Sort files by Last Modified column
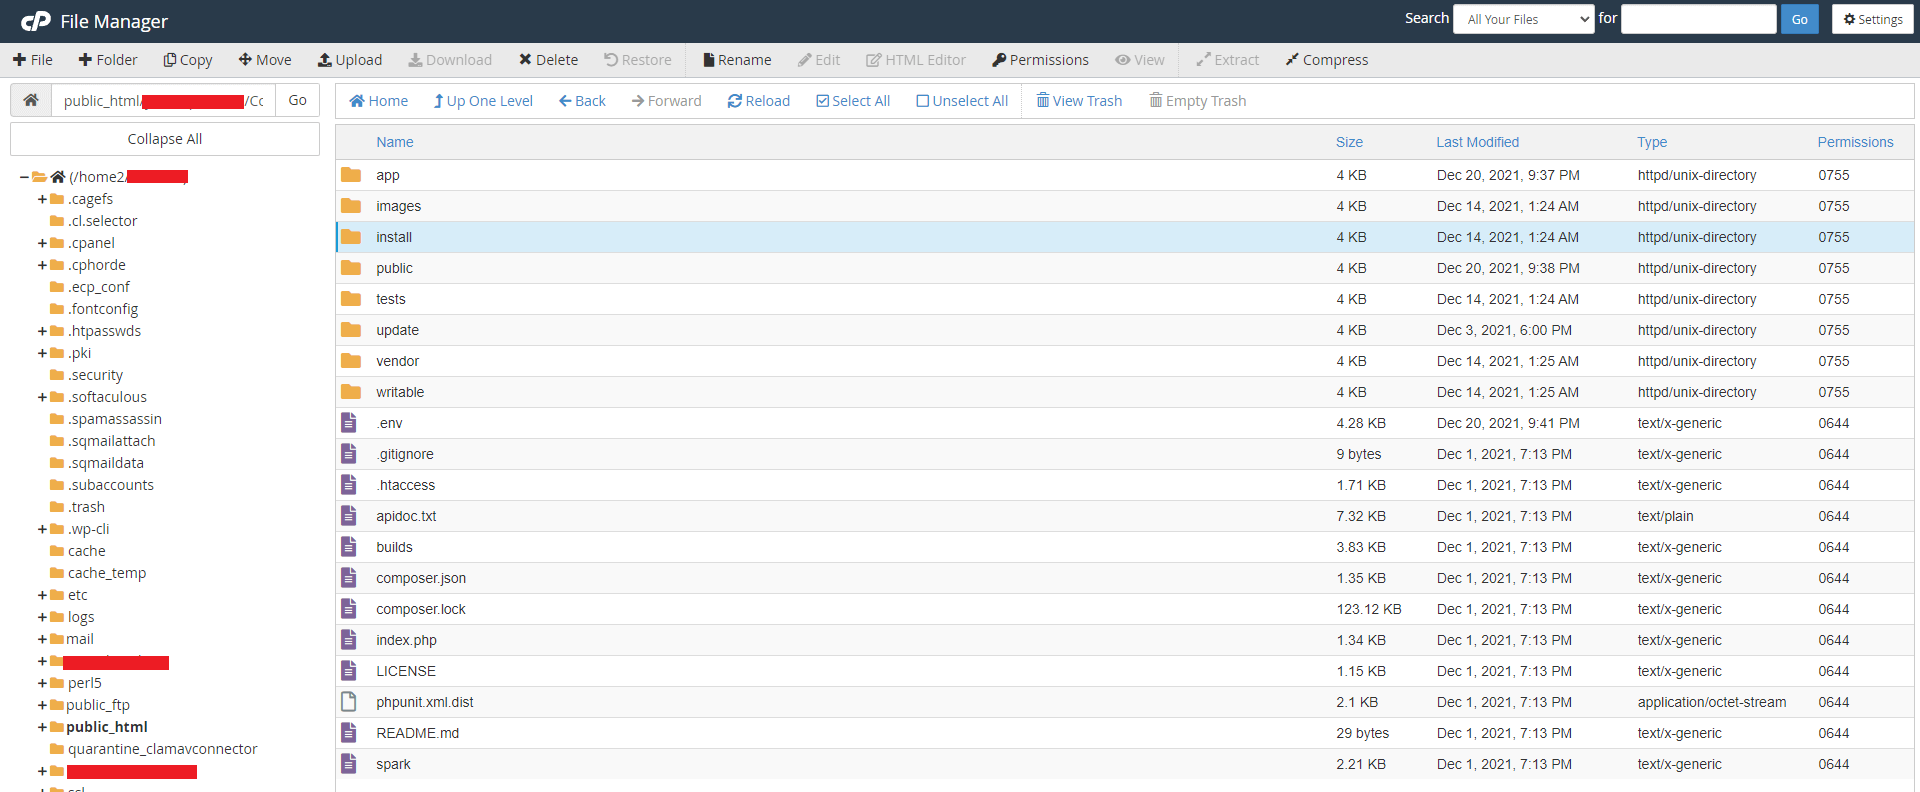Screen dimensions: 1920x792 pyautogui.click(x=1477, y=142)
